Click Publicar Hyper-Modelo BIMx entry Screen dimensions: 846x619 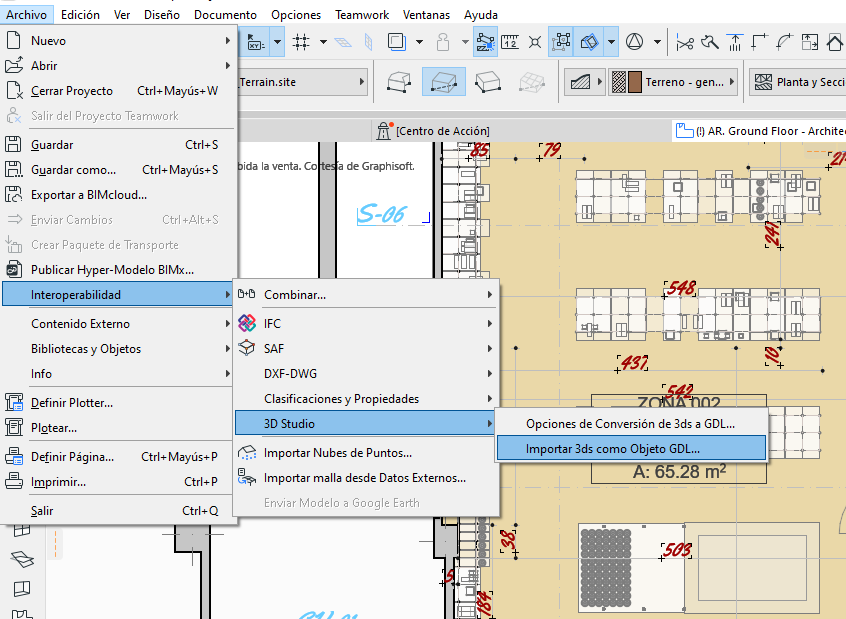pos(112,270)
